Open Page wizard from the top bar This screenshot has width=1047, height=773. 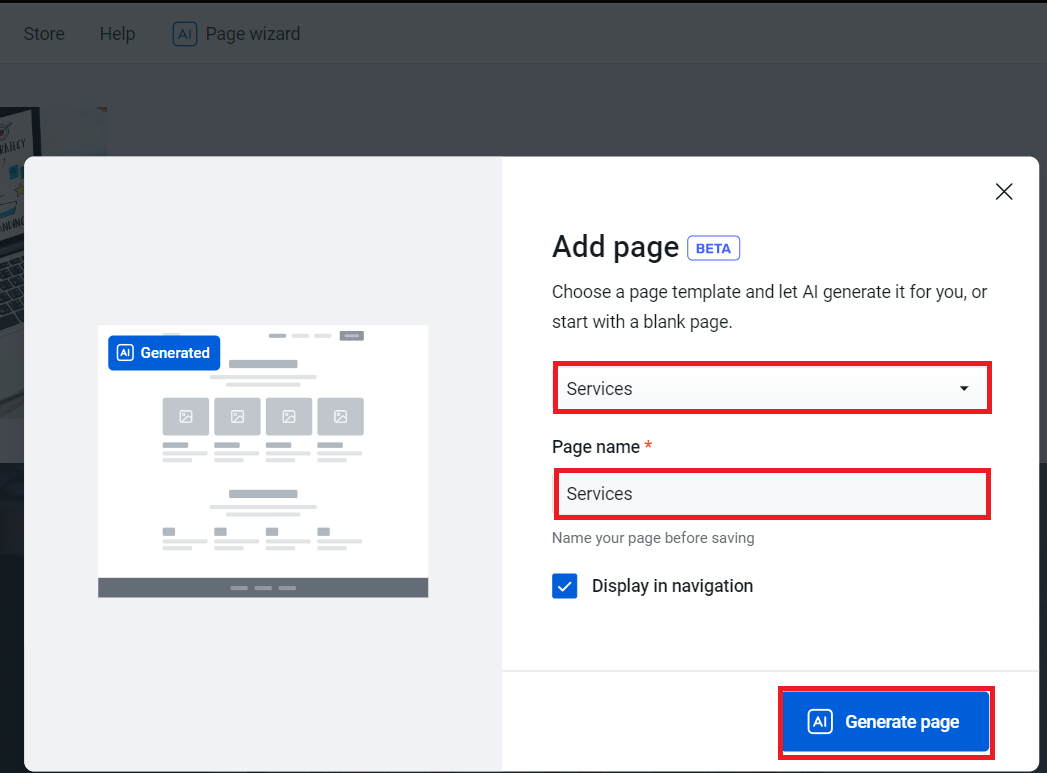(252, 34)
